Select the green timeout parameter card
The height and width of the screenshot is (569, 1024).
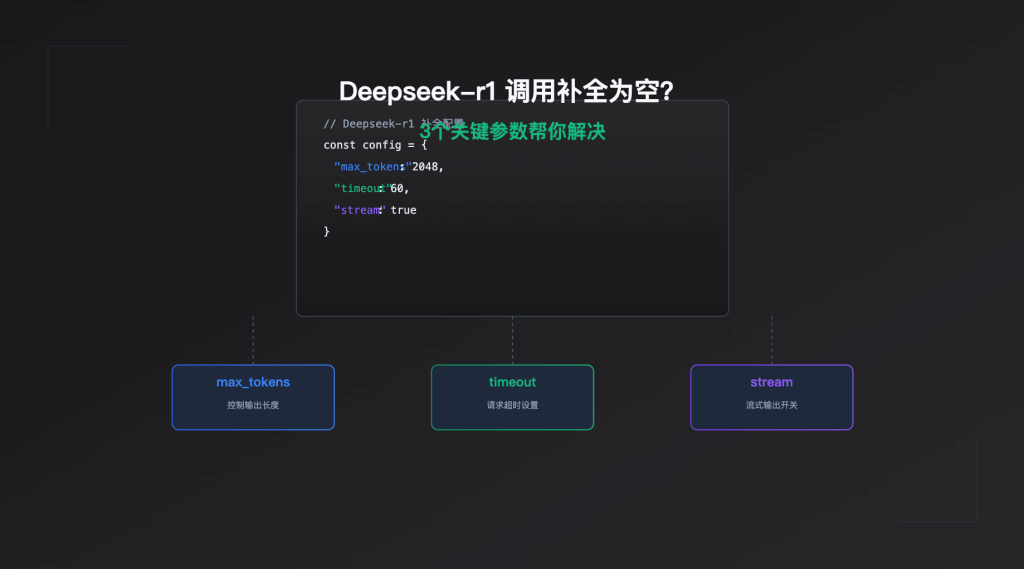pyautogui.click(x=512, y=396)
